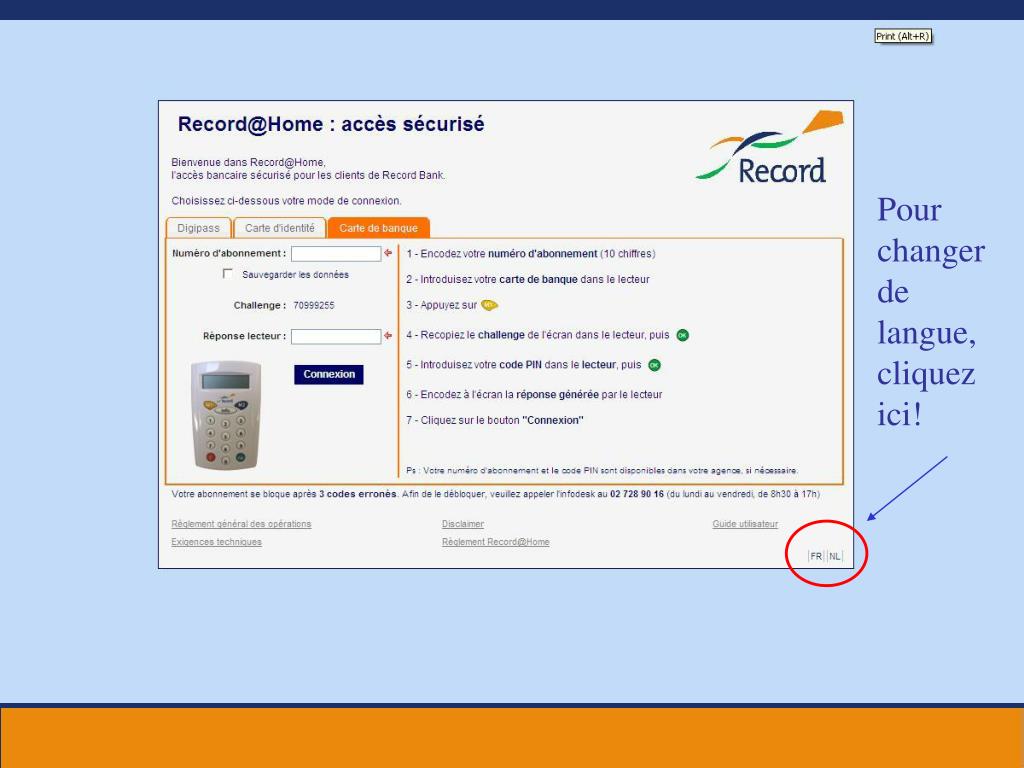1024x768 pixels.
Task: Select the Carte de banque tab
Action: [378, 228]
